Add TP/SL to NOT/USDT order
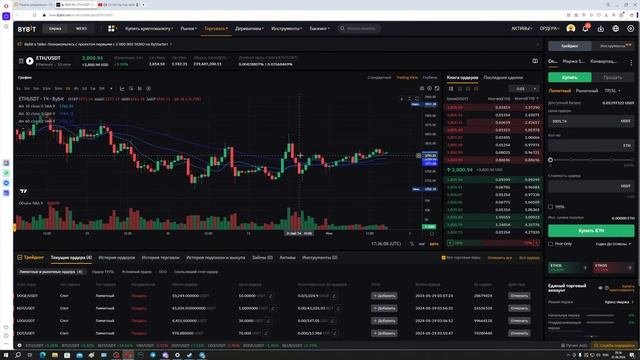Image resolution: width=640 pixels, height=360 pixels. [x=384, y=309]
